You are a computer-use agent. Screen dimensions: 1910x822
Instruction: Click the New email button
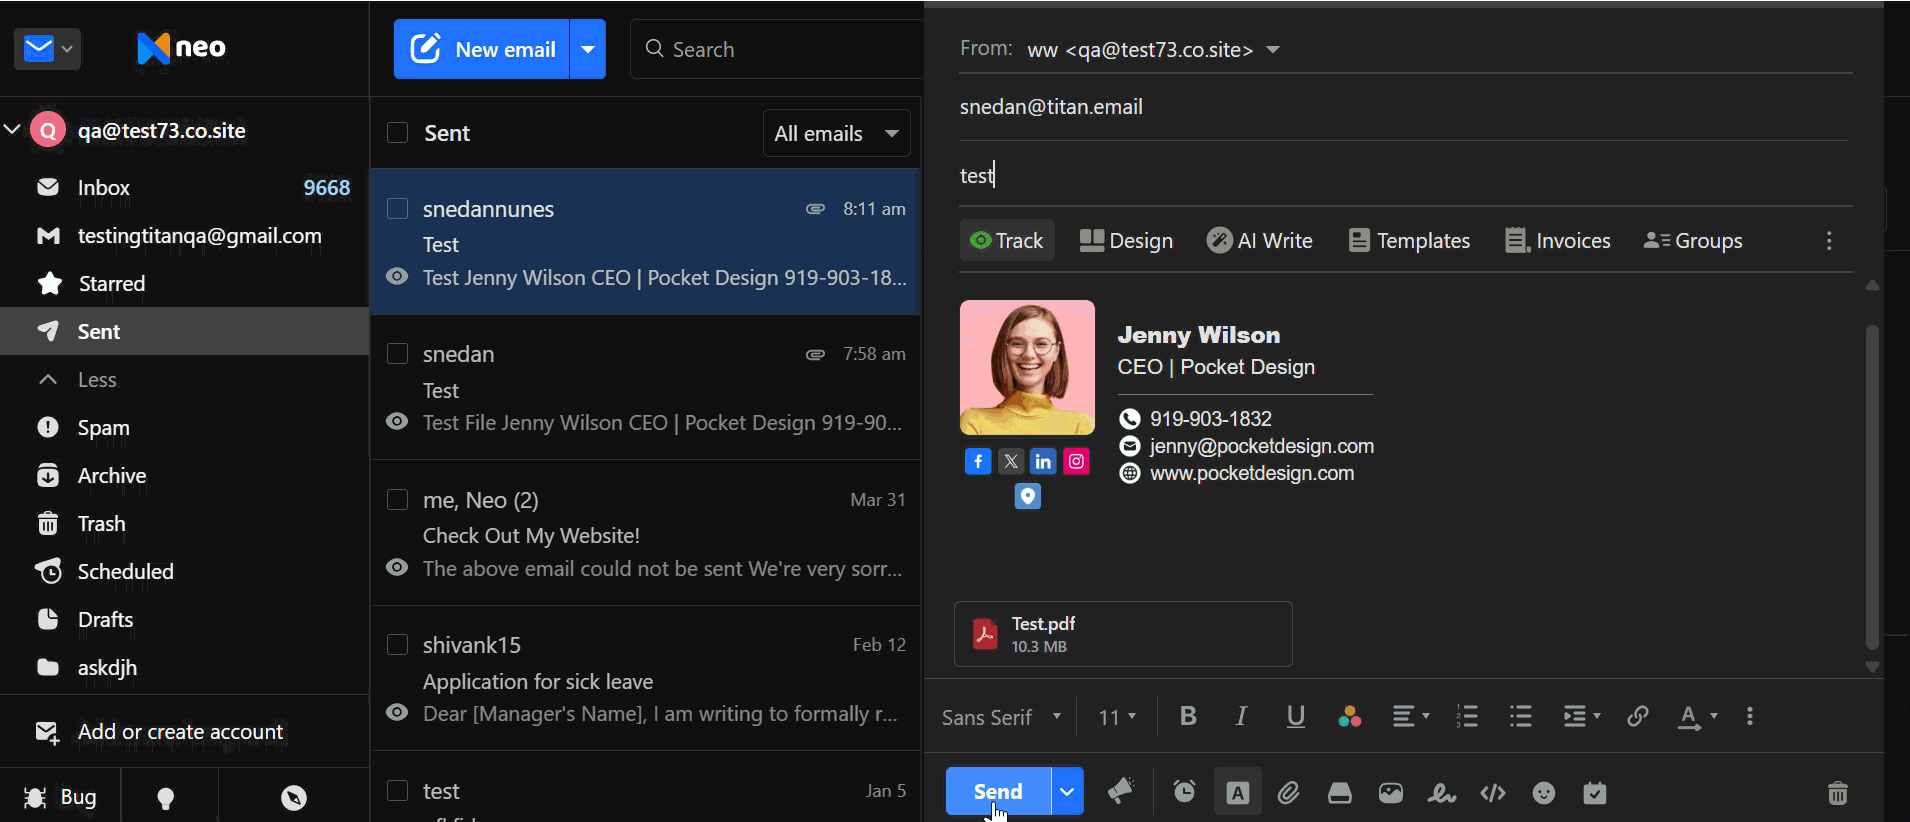481,49
